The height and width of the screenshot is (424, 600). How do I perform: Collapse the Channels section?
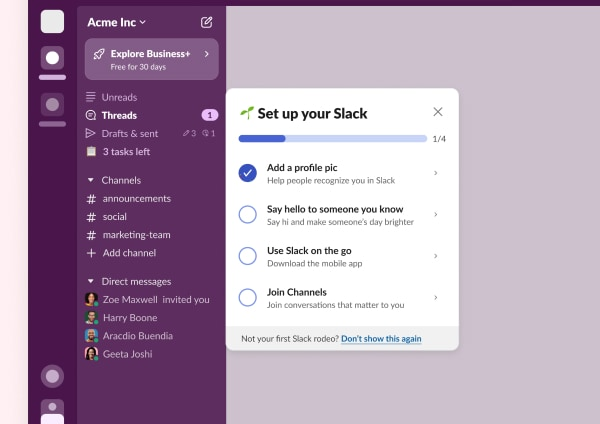(x=91, y=181)
